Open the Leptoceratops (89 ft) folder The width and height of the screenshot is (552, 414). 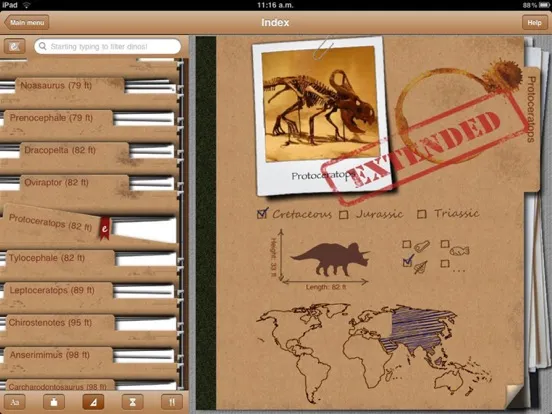58,291
